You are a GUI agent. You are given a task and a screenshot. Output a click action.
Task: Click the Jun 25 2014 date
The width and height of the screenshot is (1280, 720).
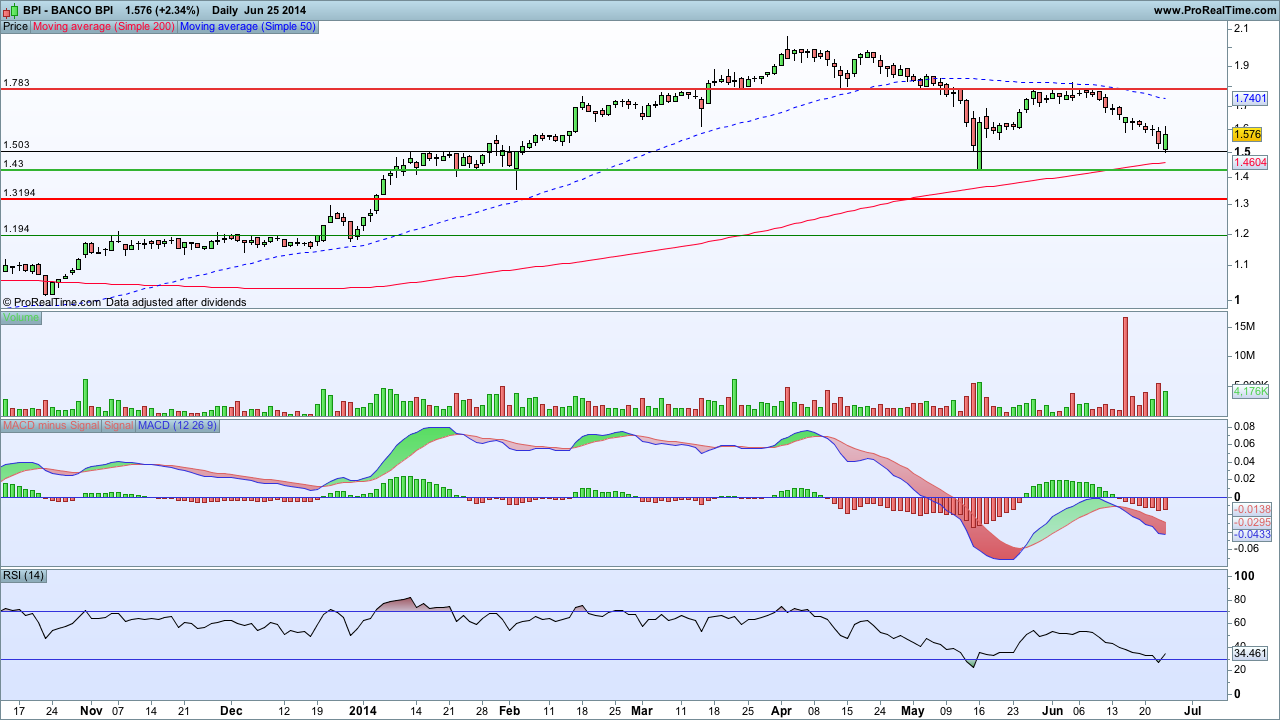(274, 10)
